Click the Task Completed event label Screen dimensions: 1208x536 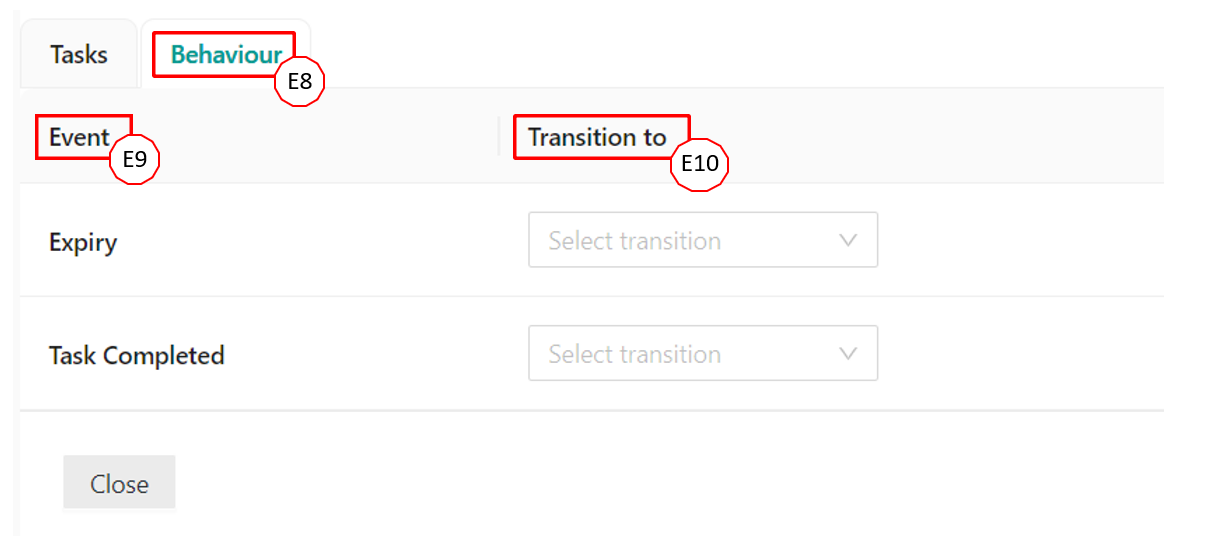click(136, 355)
